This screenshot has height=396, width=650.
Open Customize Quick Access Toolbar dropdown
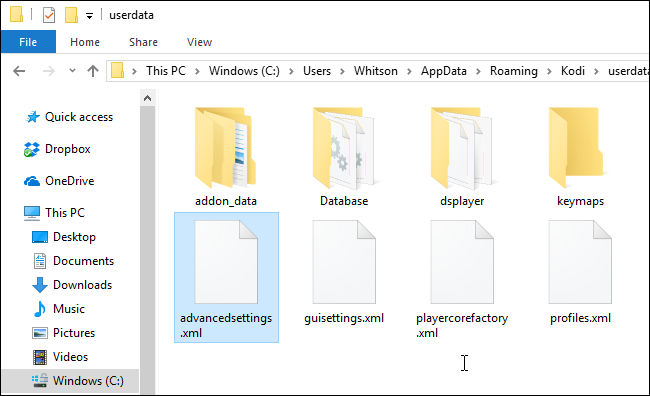tap(89, 16)
